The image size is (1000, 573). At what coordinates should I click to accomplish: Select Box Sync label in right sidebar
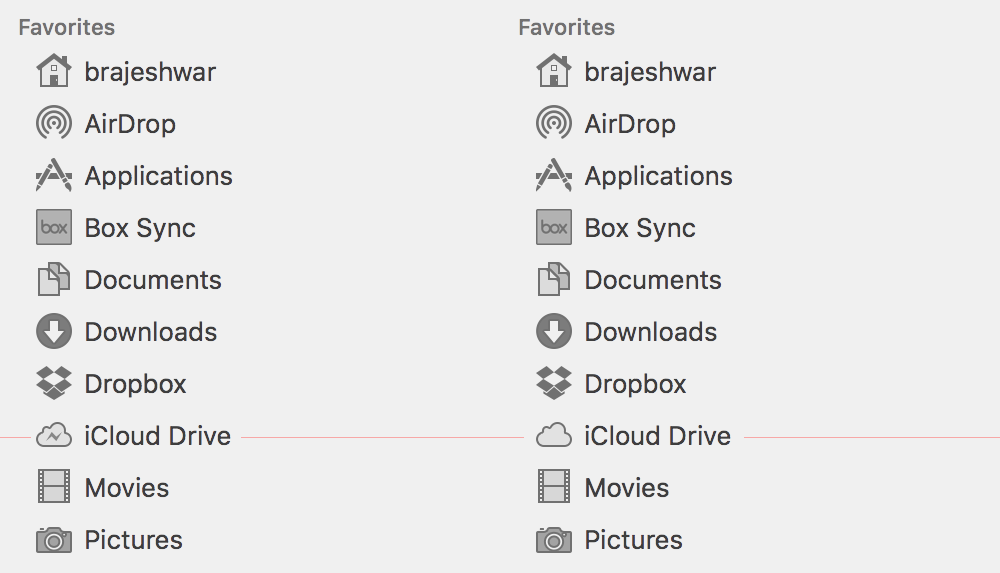pyautogui.click(x=640, y=228)
